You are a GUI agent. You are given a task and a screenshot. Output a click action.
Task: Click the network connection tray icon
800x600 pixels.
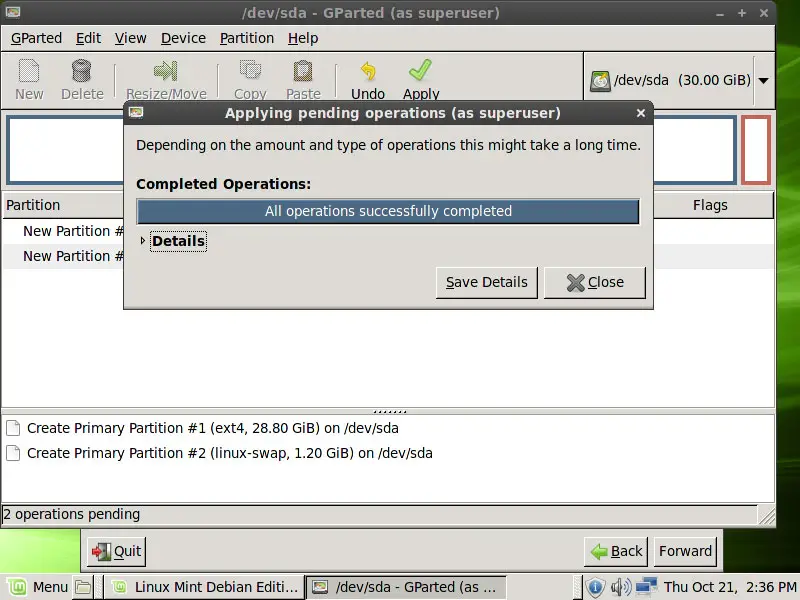(x=646, y=587)
